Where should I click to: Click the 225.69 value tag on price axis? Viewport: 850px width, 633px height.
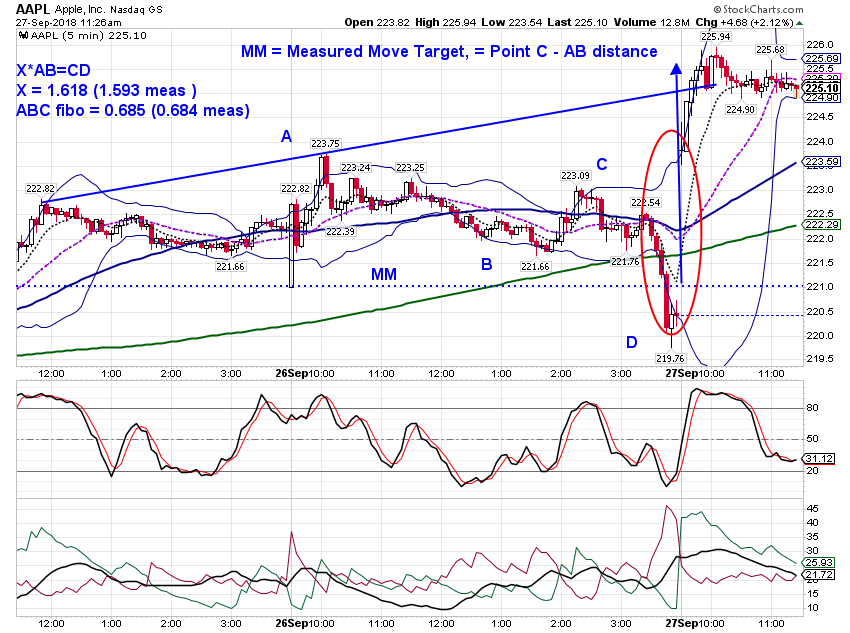pyautogui.click(x=822, y=59)
